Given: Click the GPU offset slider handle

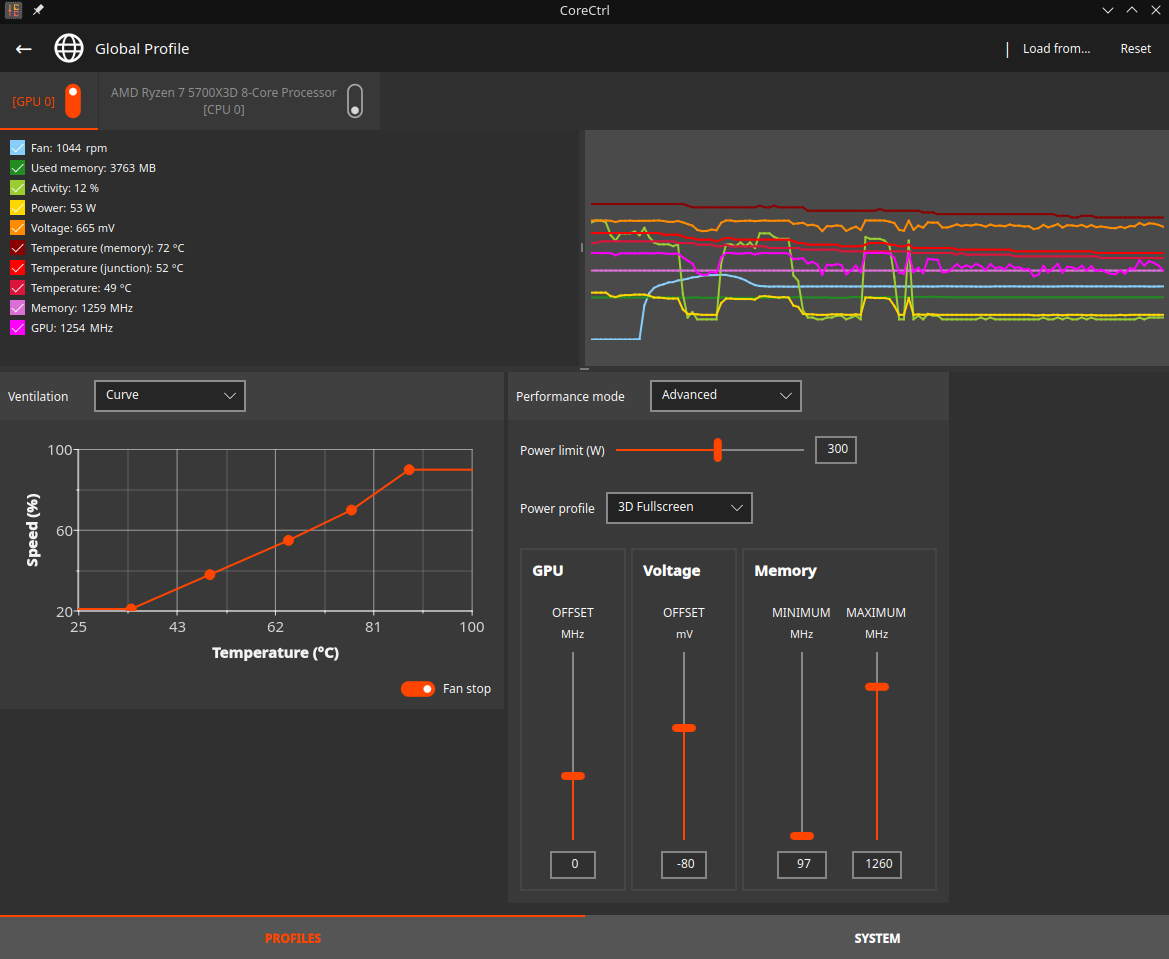Looking at the screenshot, I should click(573, 776).
